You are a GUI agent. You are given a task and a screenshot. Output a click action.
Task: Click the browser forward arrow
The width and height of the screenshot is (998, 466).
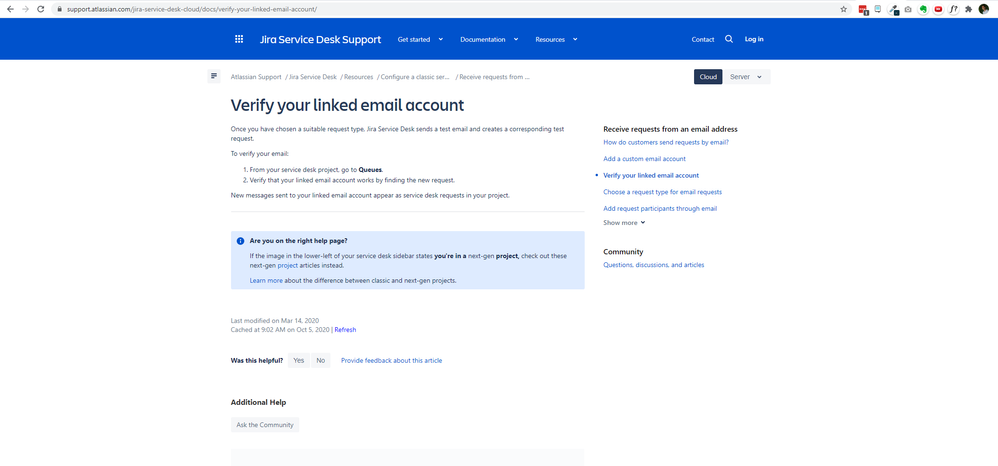click(x=25, y=9)
